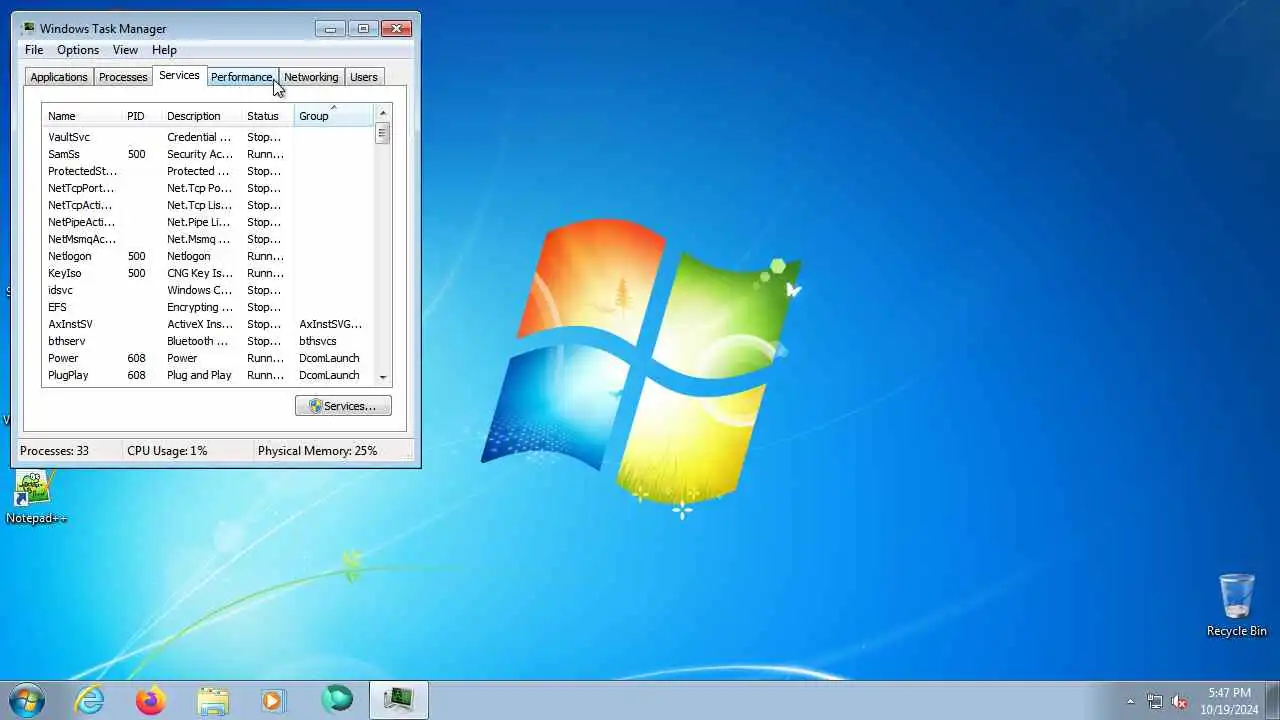Viewport: 1280px width, 720px height.
Task: Launch Windows Media Player from taskbar
Action: pos(274,700)
